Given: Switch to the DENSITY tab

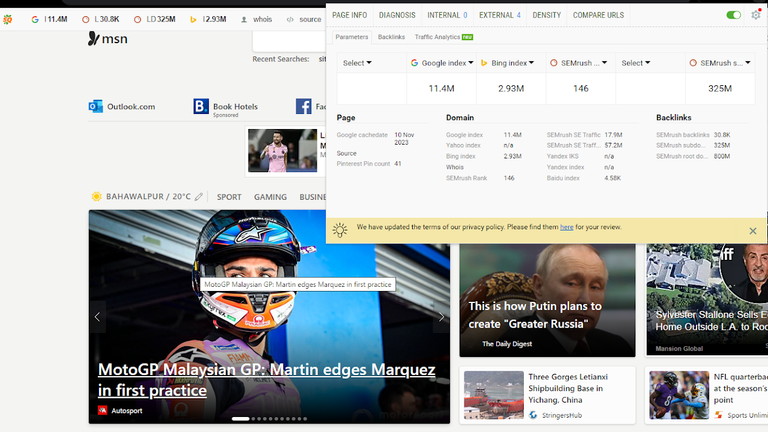Looking at the screenshot, I should click(x=547, y=15).
